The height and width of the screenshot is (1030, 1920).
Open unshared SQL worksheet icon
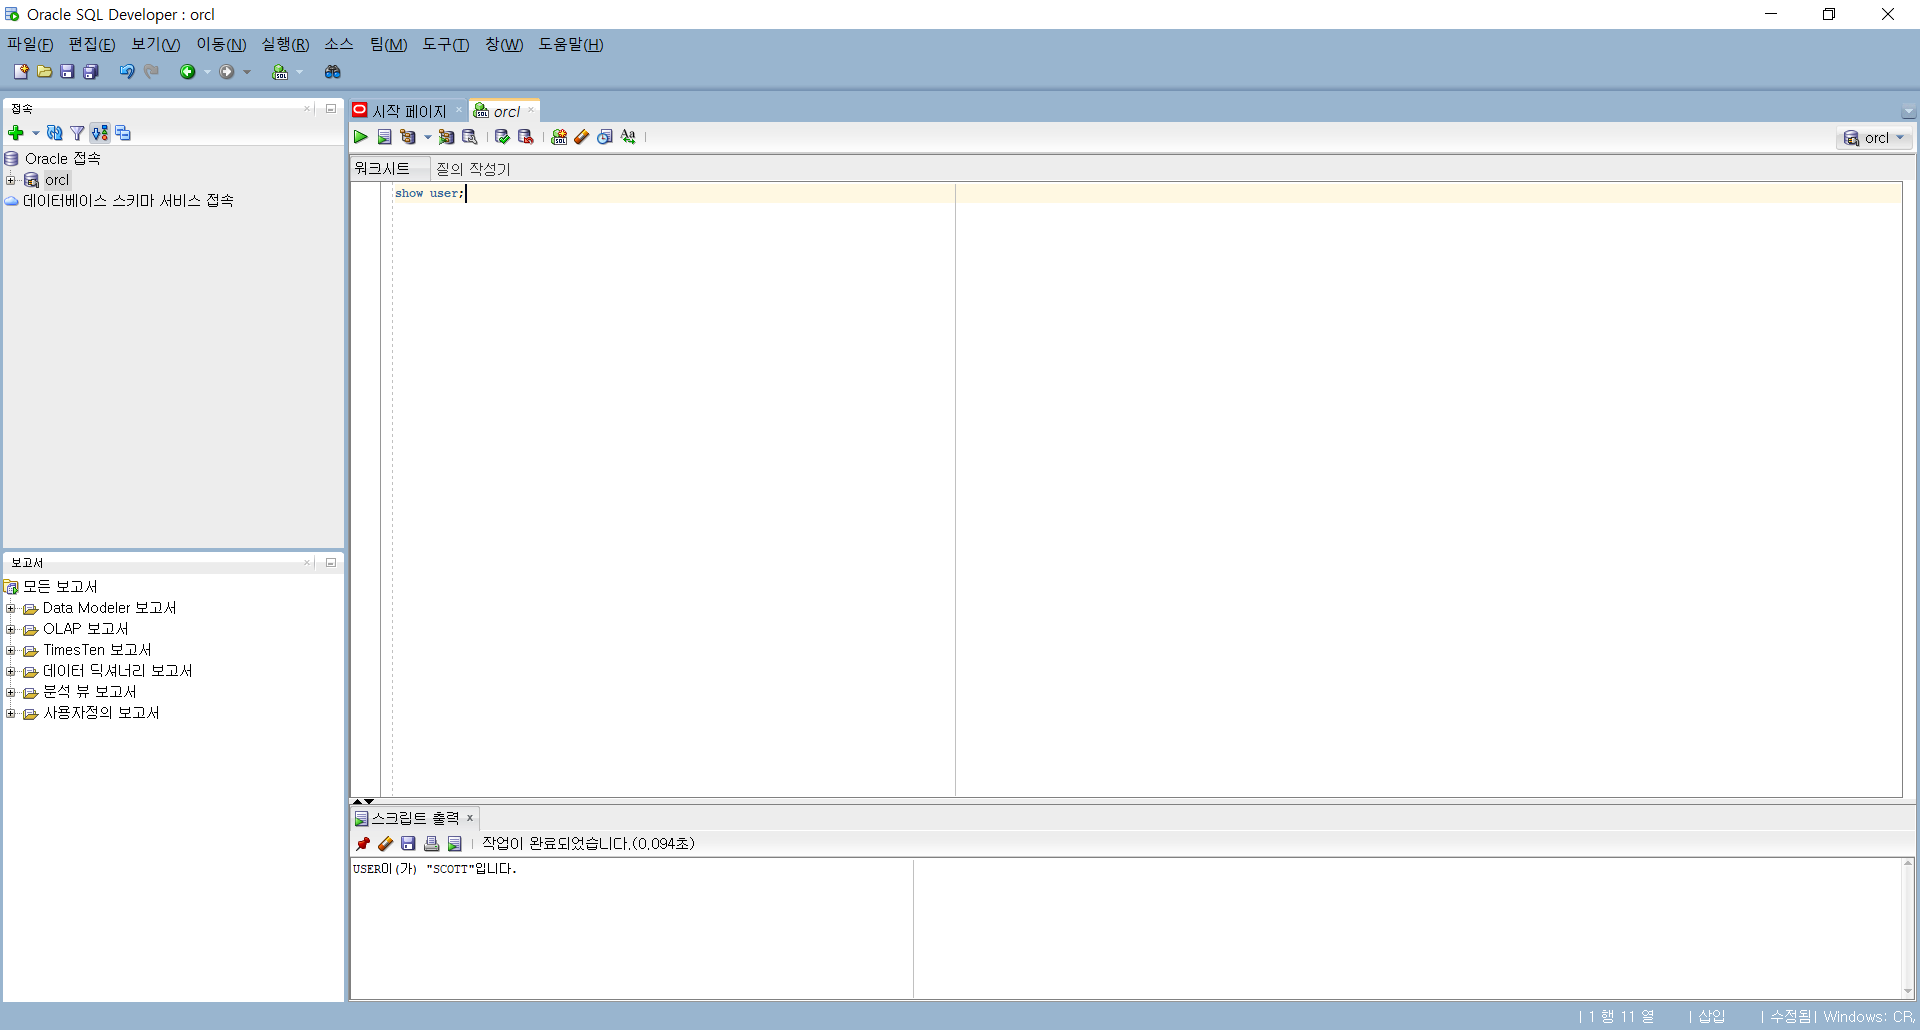pos(559,137)
